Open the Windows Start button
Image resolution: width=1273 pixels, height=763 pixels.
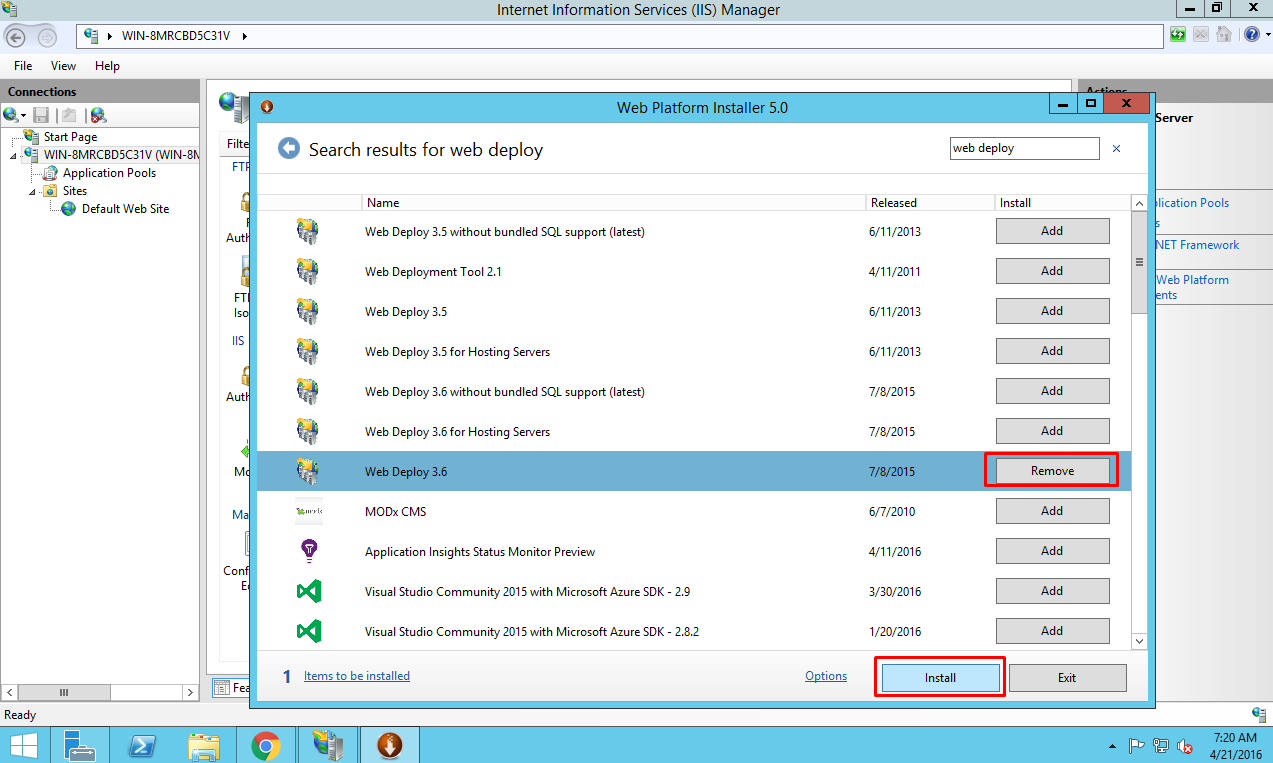24,745
